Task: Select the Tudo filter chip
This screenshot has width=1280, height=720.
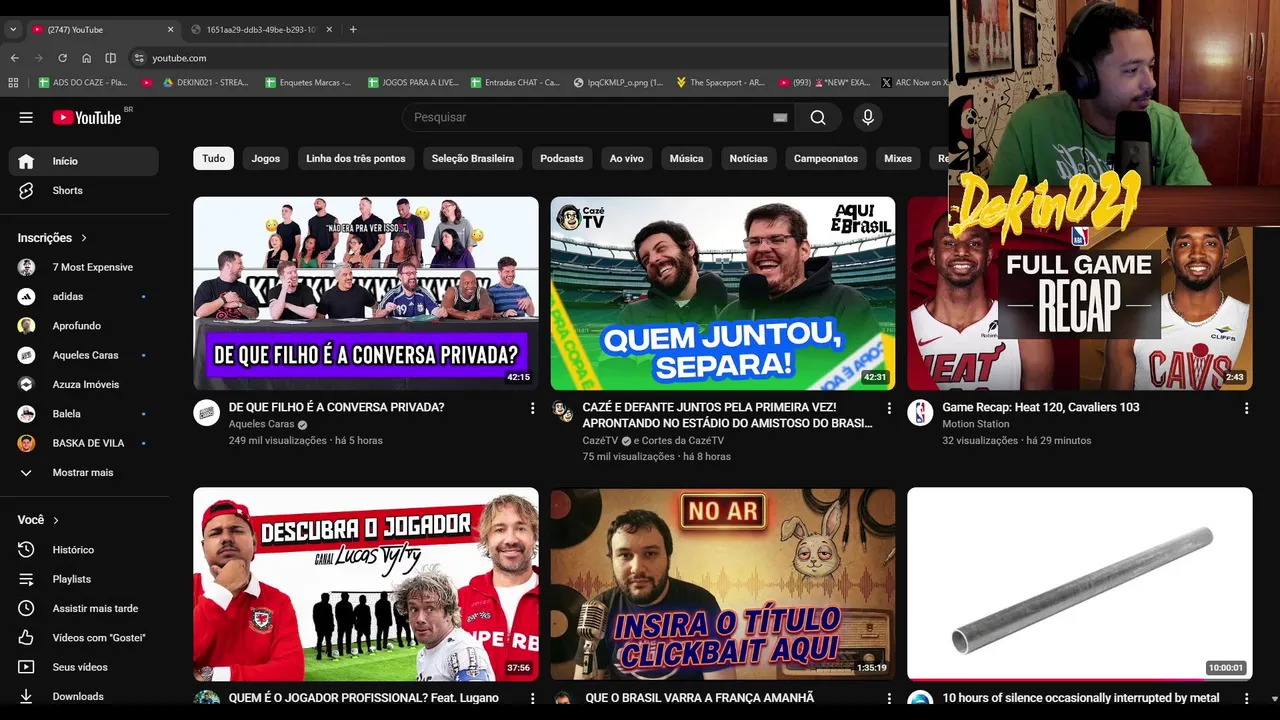Action: point(214,158)
